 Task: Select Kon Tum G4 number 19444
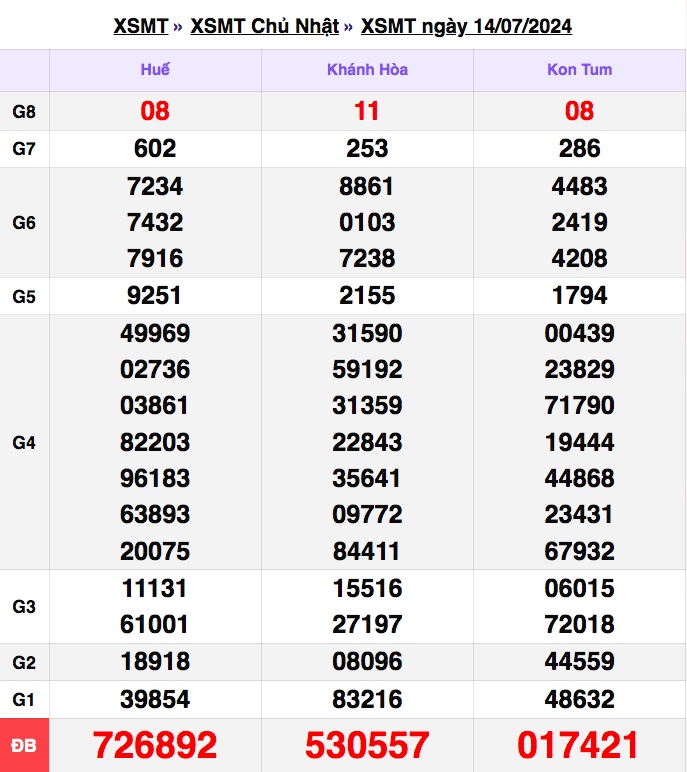(580, 442)
